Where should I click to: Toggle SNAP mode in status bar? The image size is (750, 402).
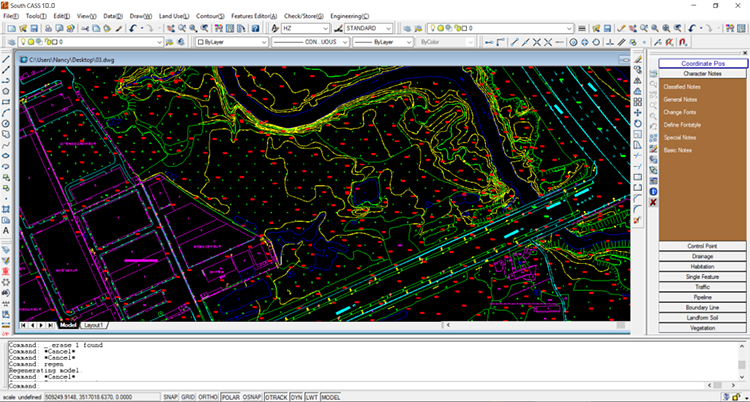pos(171,397)
